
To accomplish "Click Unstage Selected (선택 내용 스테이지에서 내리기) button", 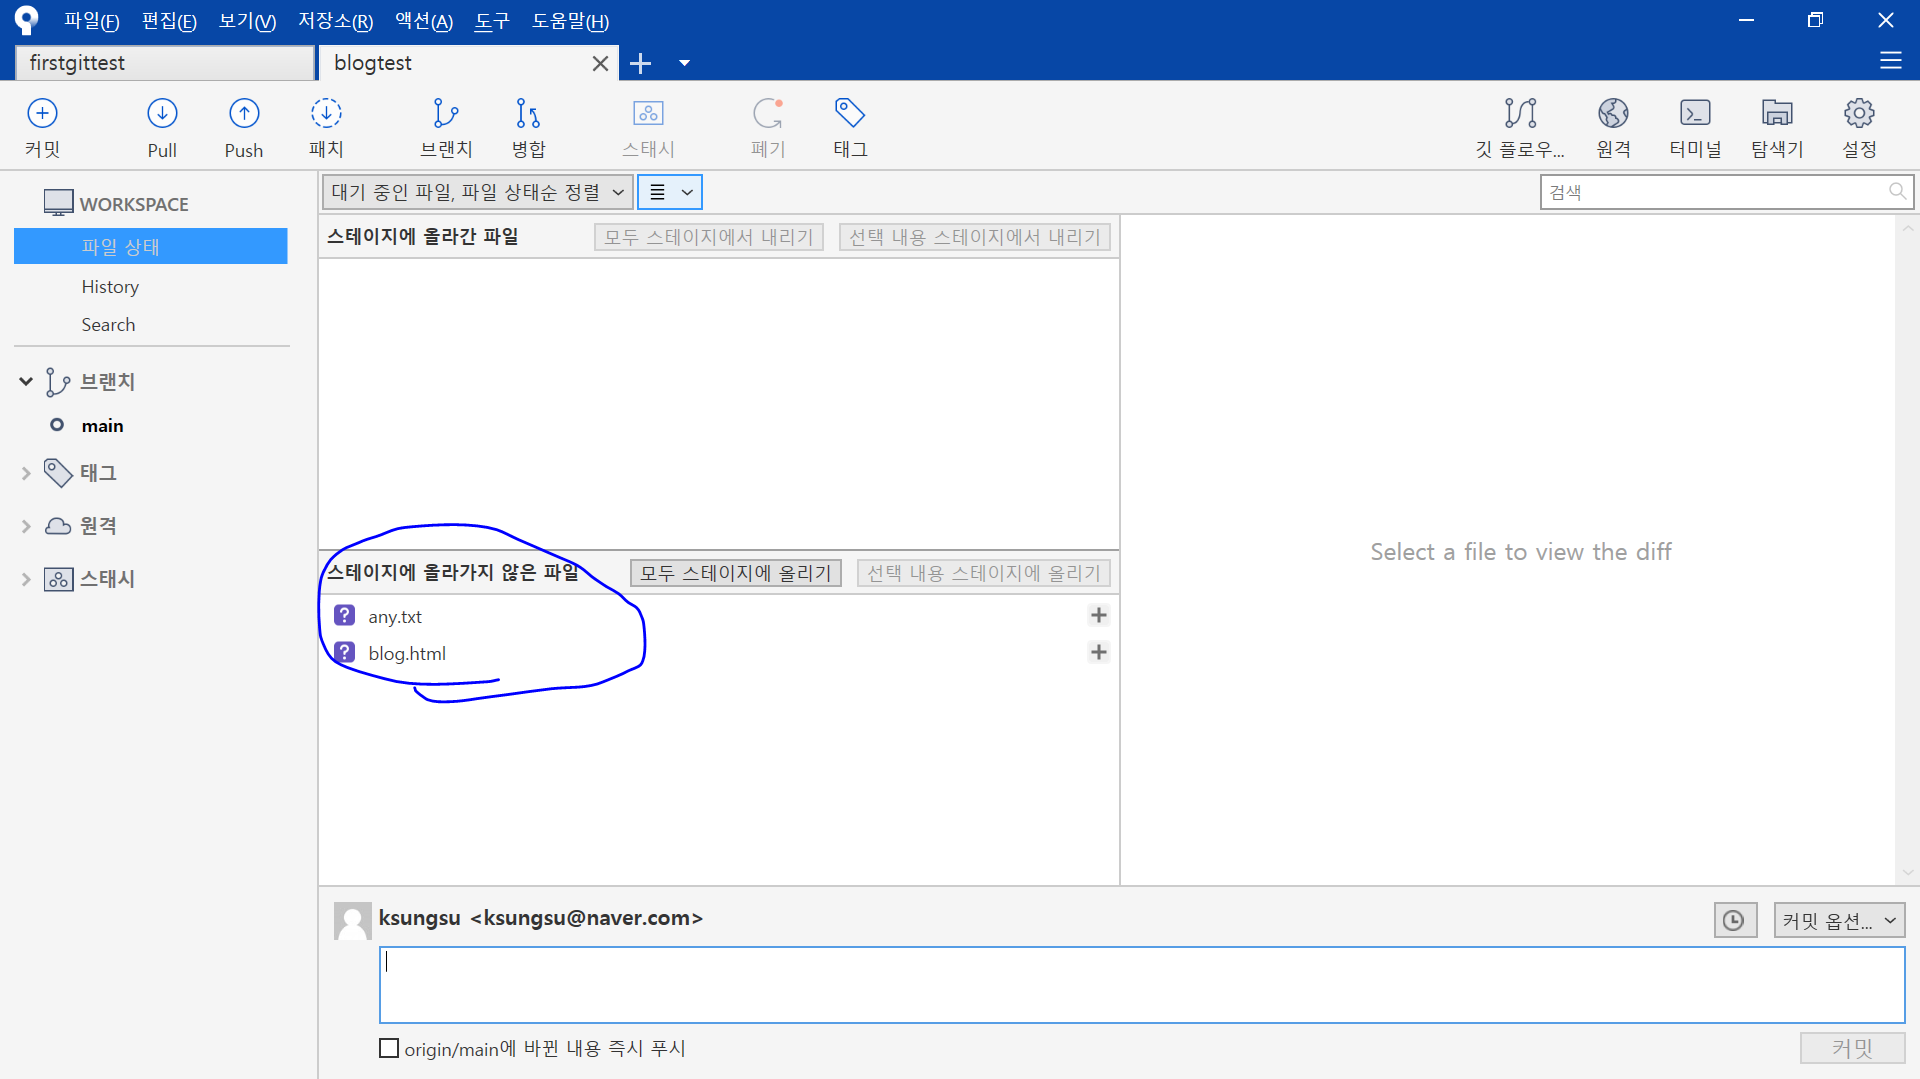I will point(974,237).
